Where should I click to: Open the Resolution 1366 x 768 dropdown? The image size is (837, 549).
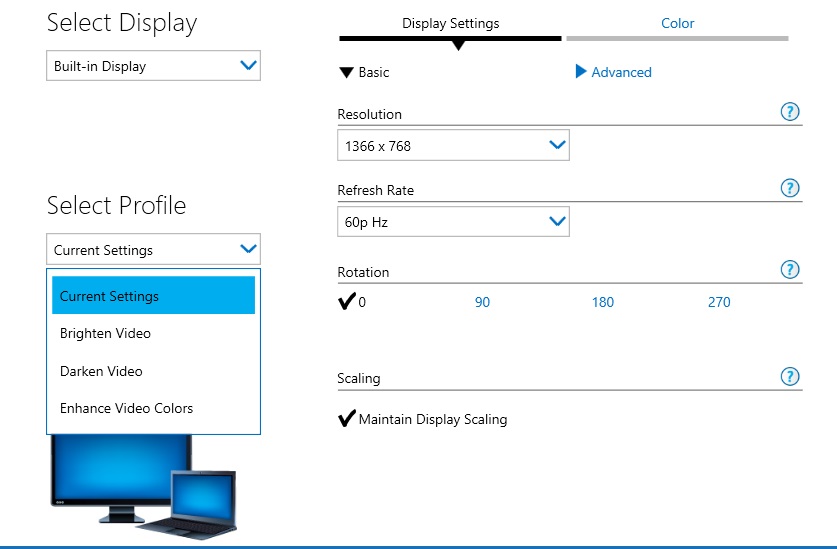[x=453, y=146]
